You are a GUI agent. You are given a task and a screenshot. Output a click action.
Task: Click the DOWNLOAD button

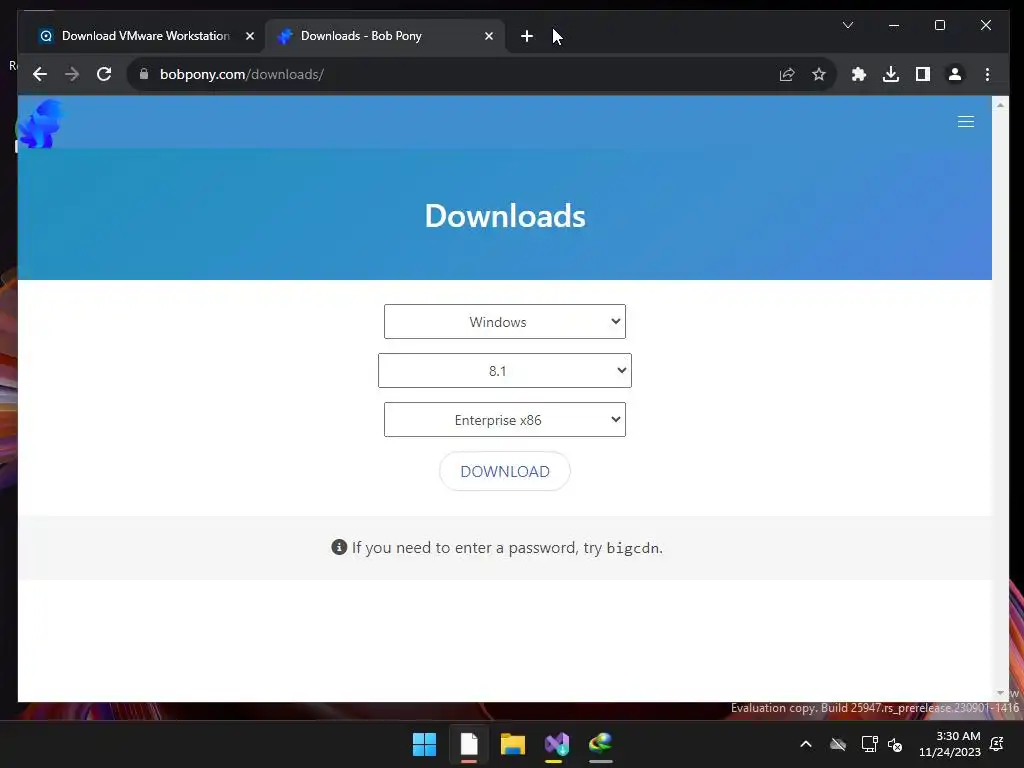505,471
